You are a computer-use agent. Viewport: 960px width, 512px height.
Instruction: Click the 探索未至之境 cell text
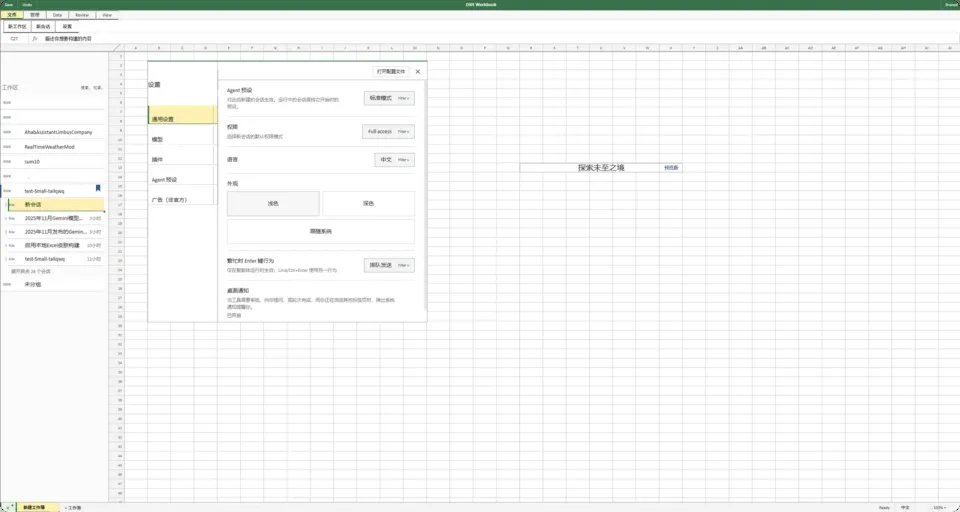tap(601, 167)
